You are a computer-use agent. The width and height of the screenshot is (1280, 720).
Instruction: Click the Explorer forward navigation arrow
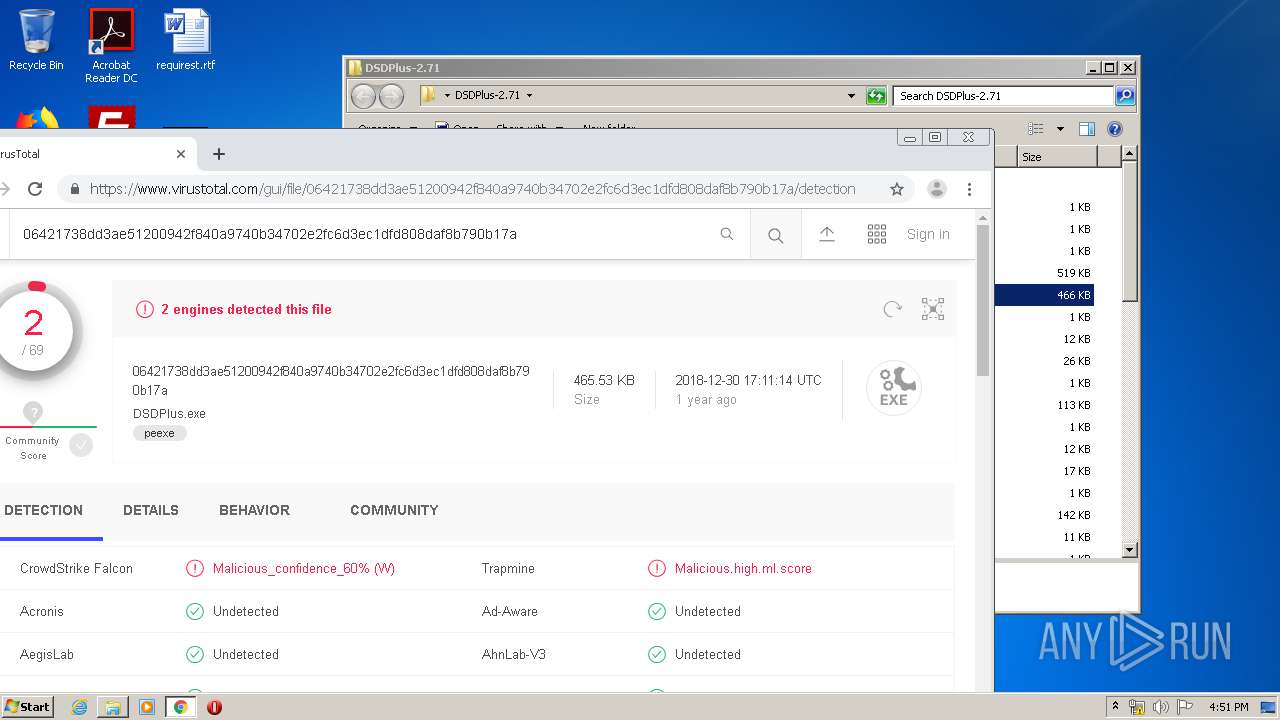coord(391,96)
